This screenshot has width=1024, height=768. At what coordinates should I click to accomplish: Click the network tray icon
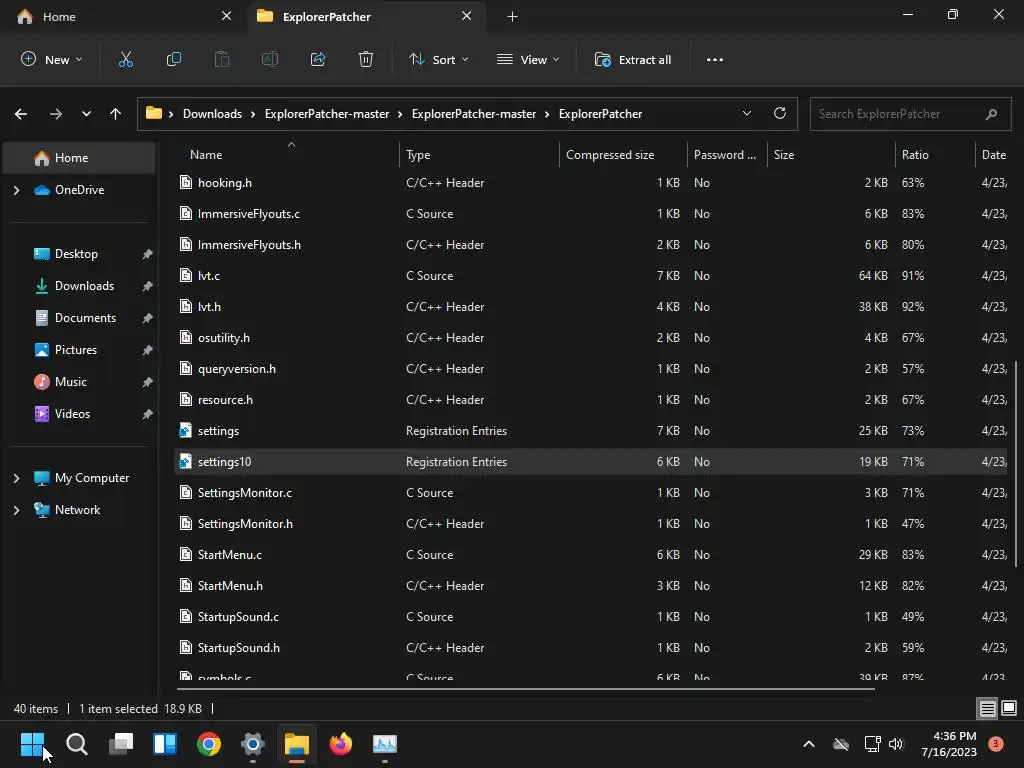point(872,744)
